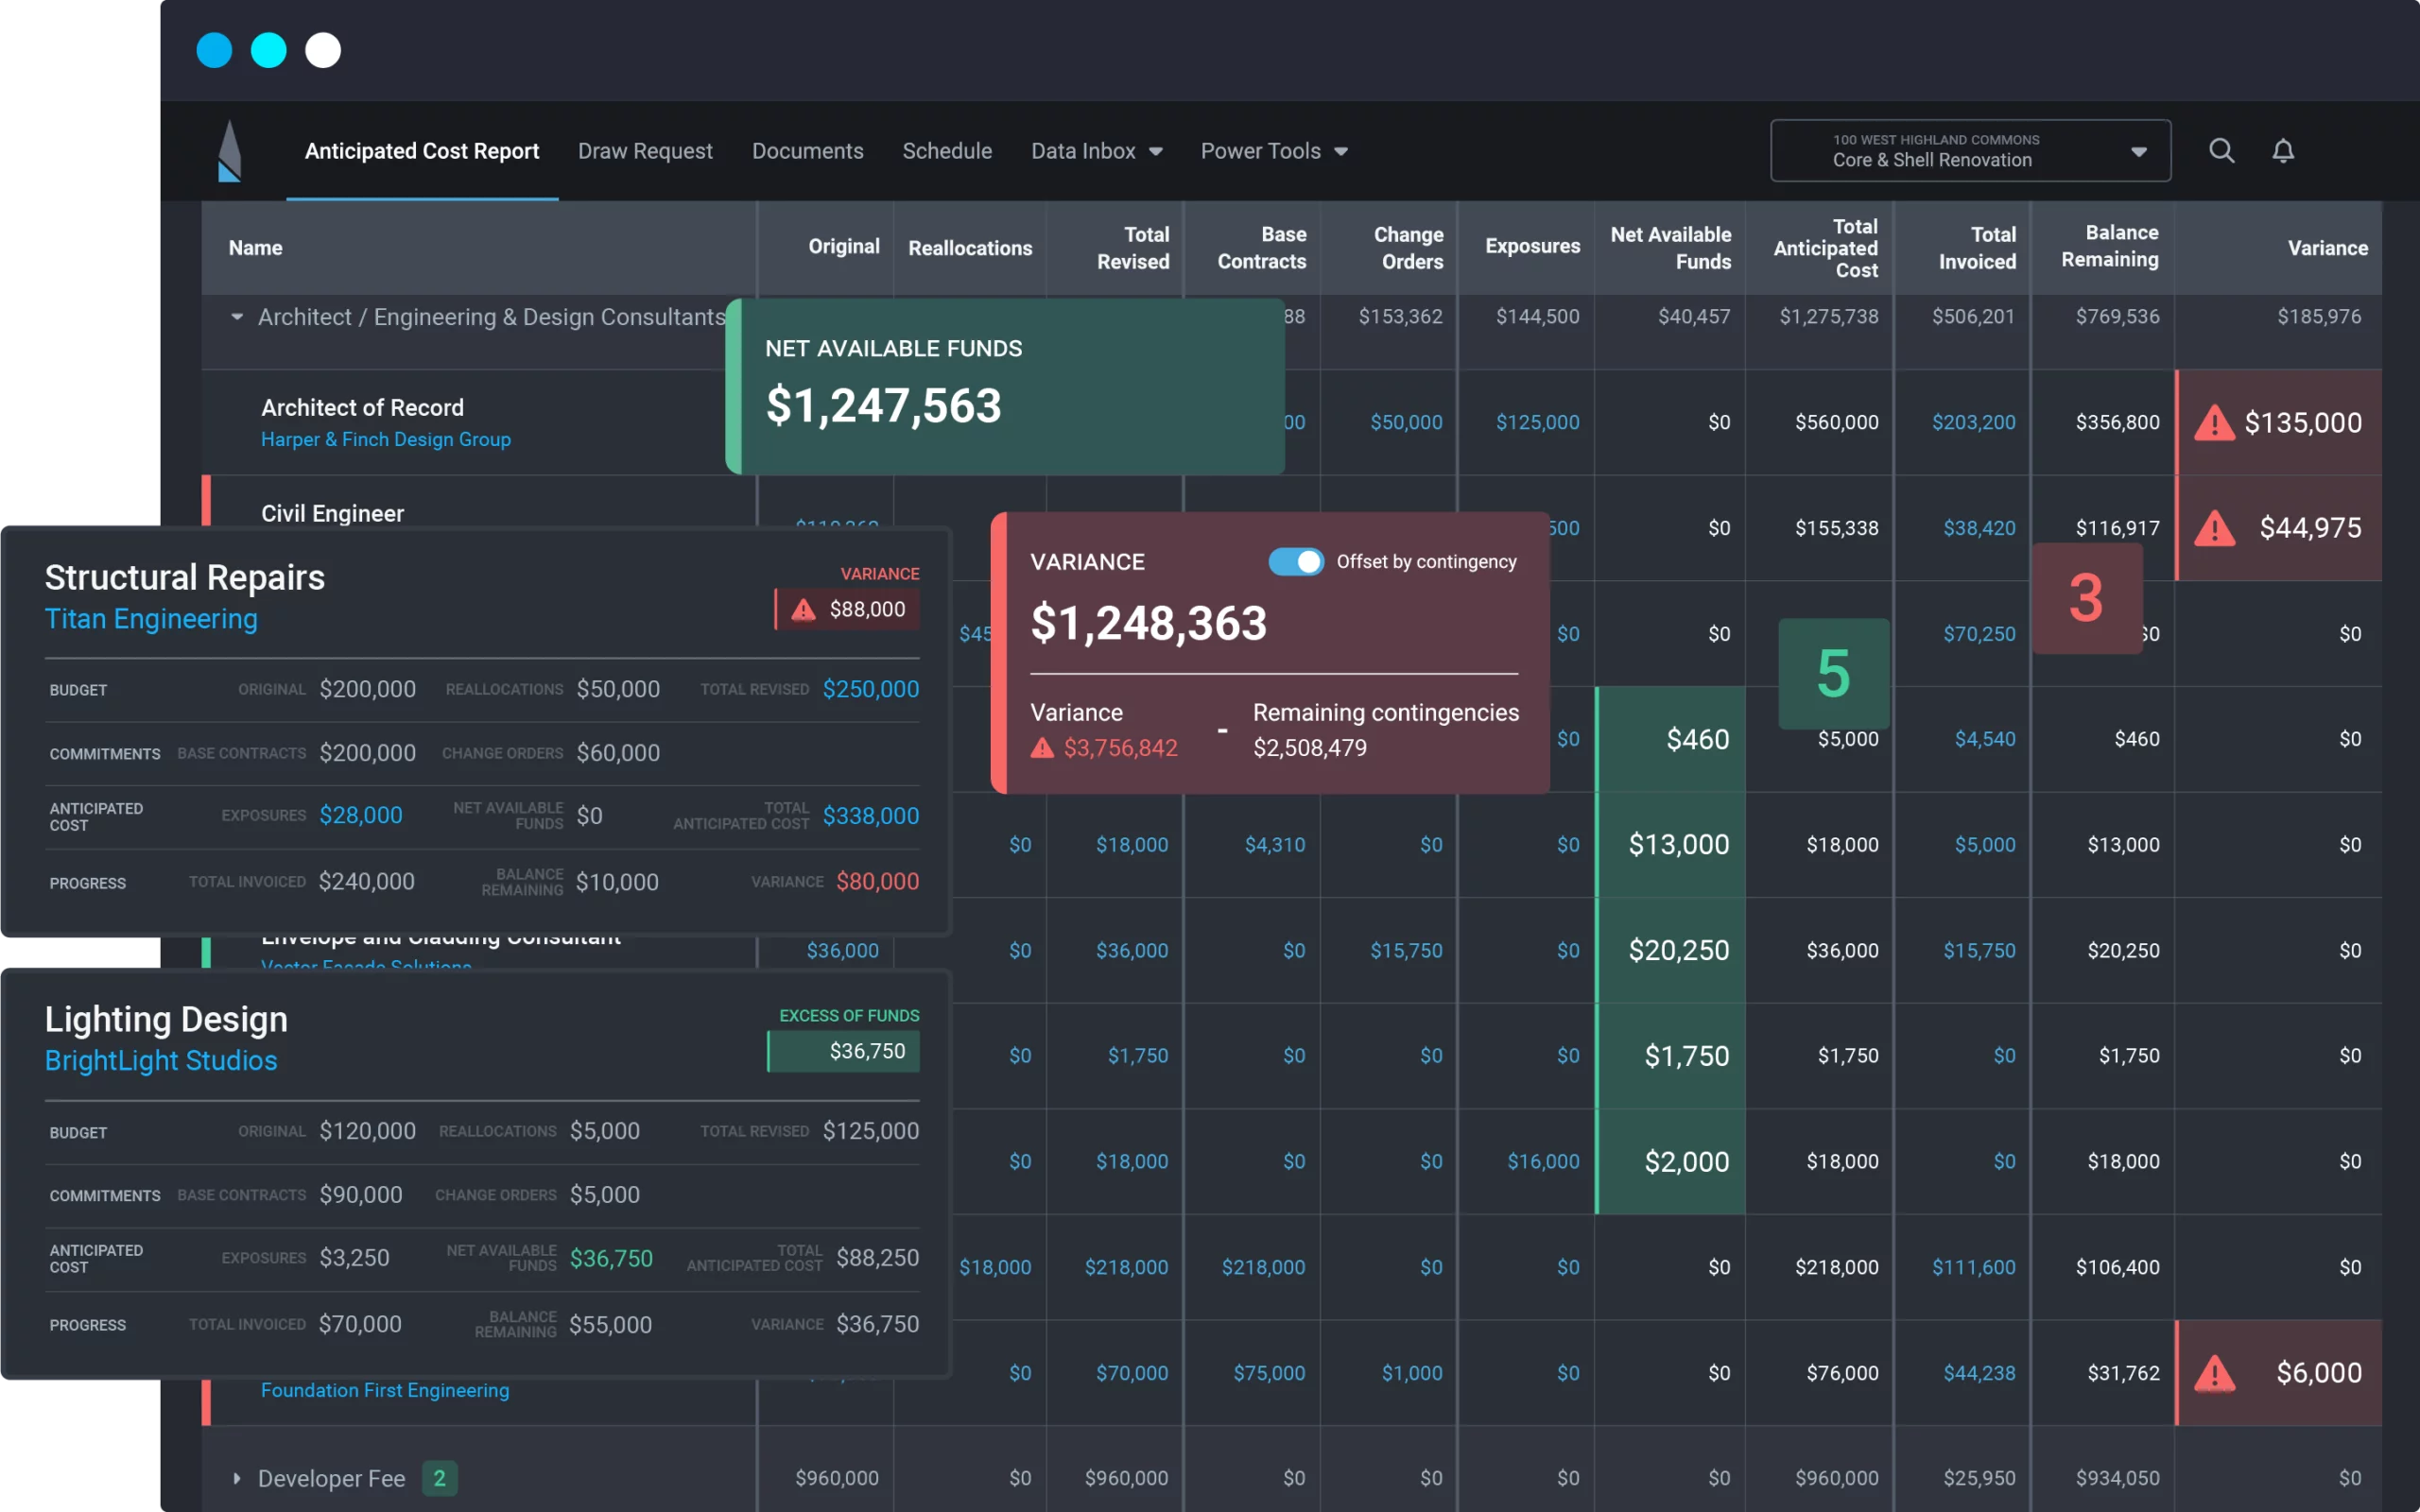
Task: Click alert triangle next to $44,975 variance
Action: (2216, 528)
